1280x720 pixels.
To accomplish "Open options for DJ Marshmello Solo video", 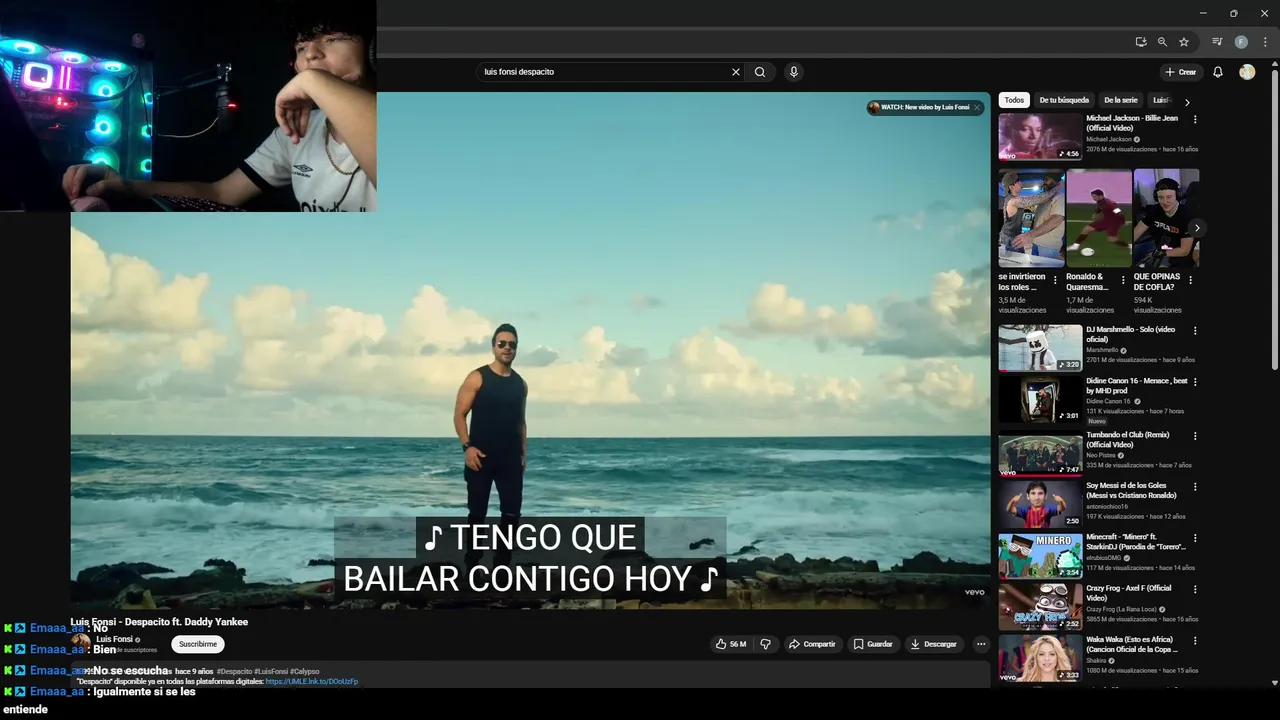I will tap(1195, 330).
